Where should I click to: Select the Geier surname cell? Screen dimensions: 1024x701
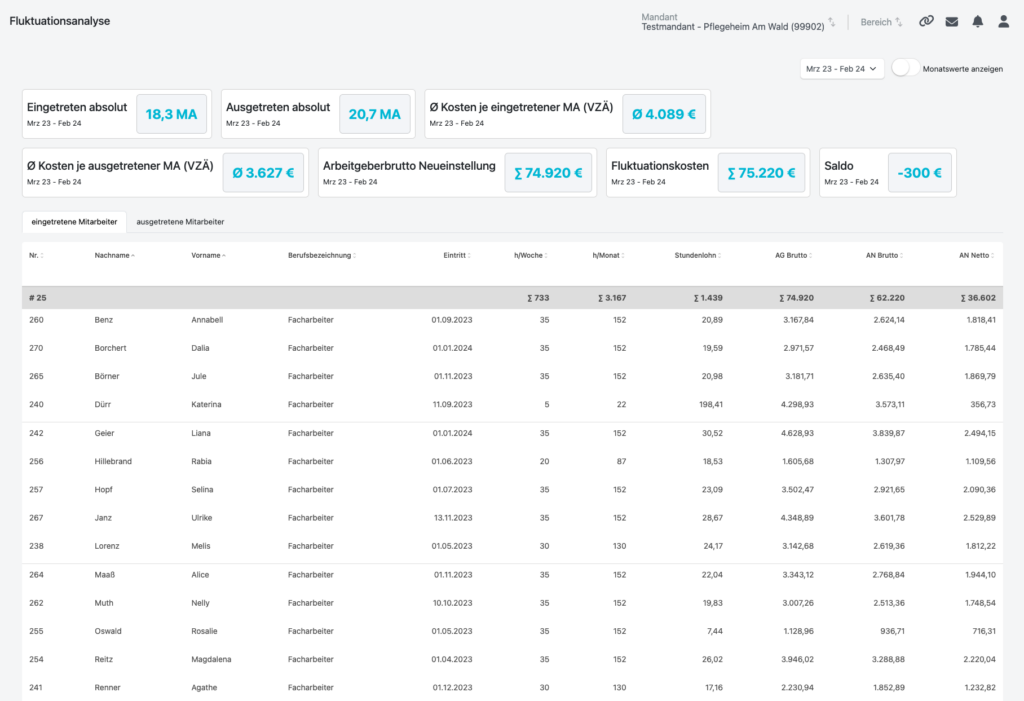[104, 433]
